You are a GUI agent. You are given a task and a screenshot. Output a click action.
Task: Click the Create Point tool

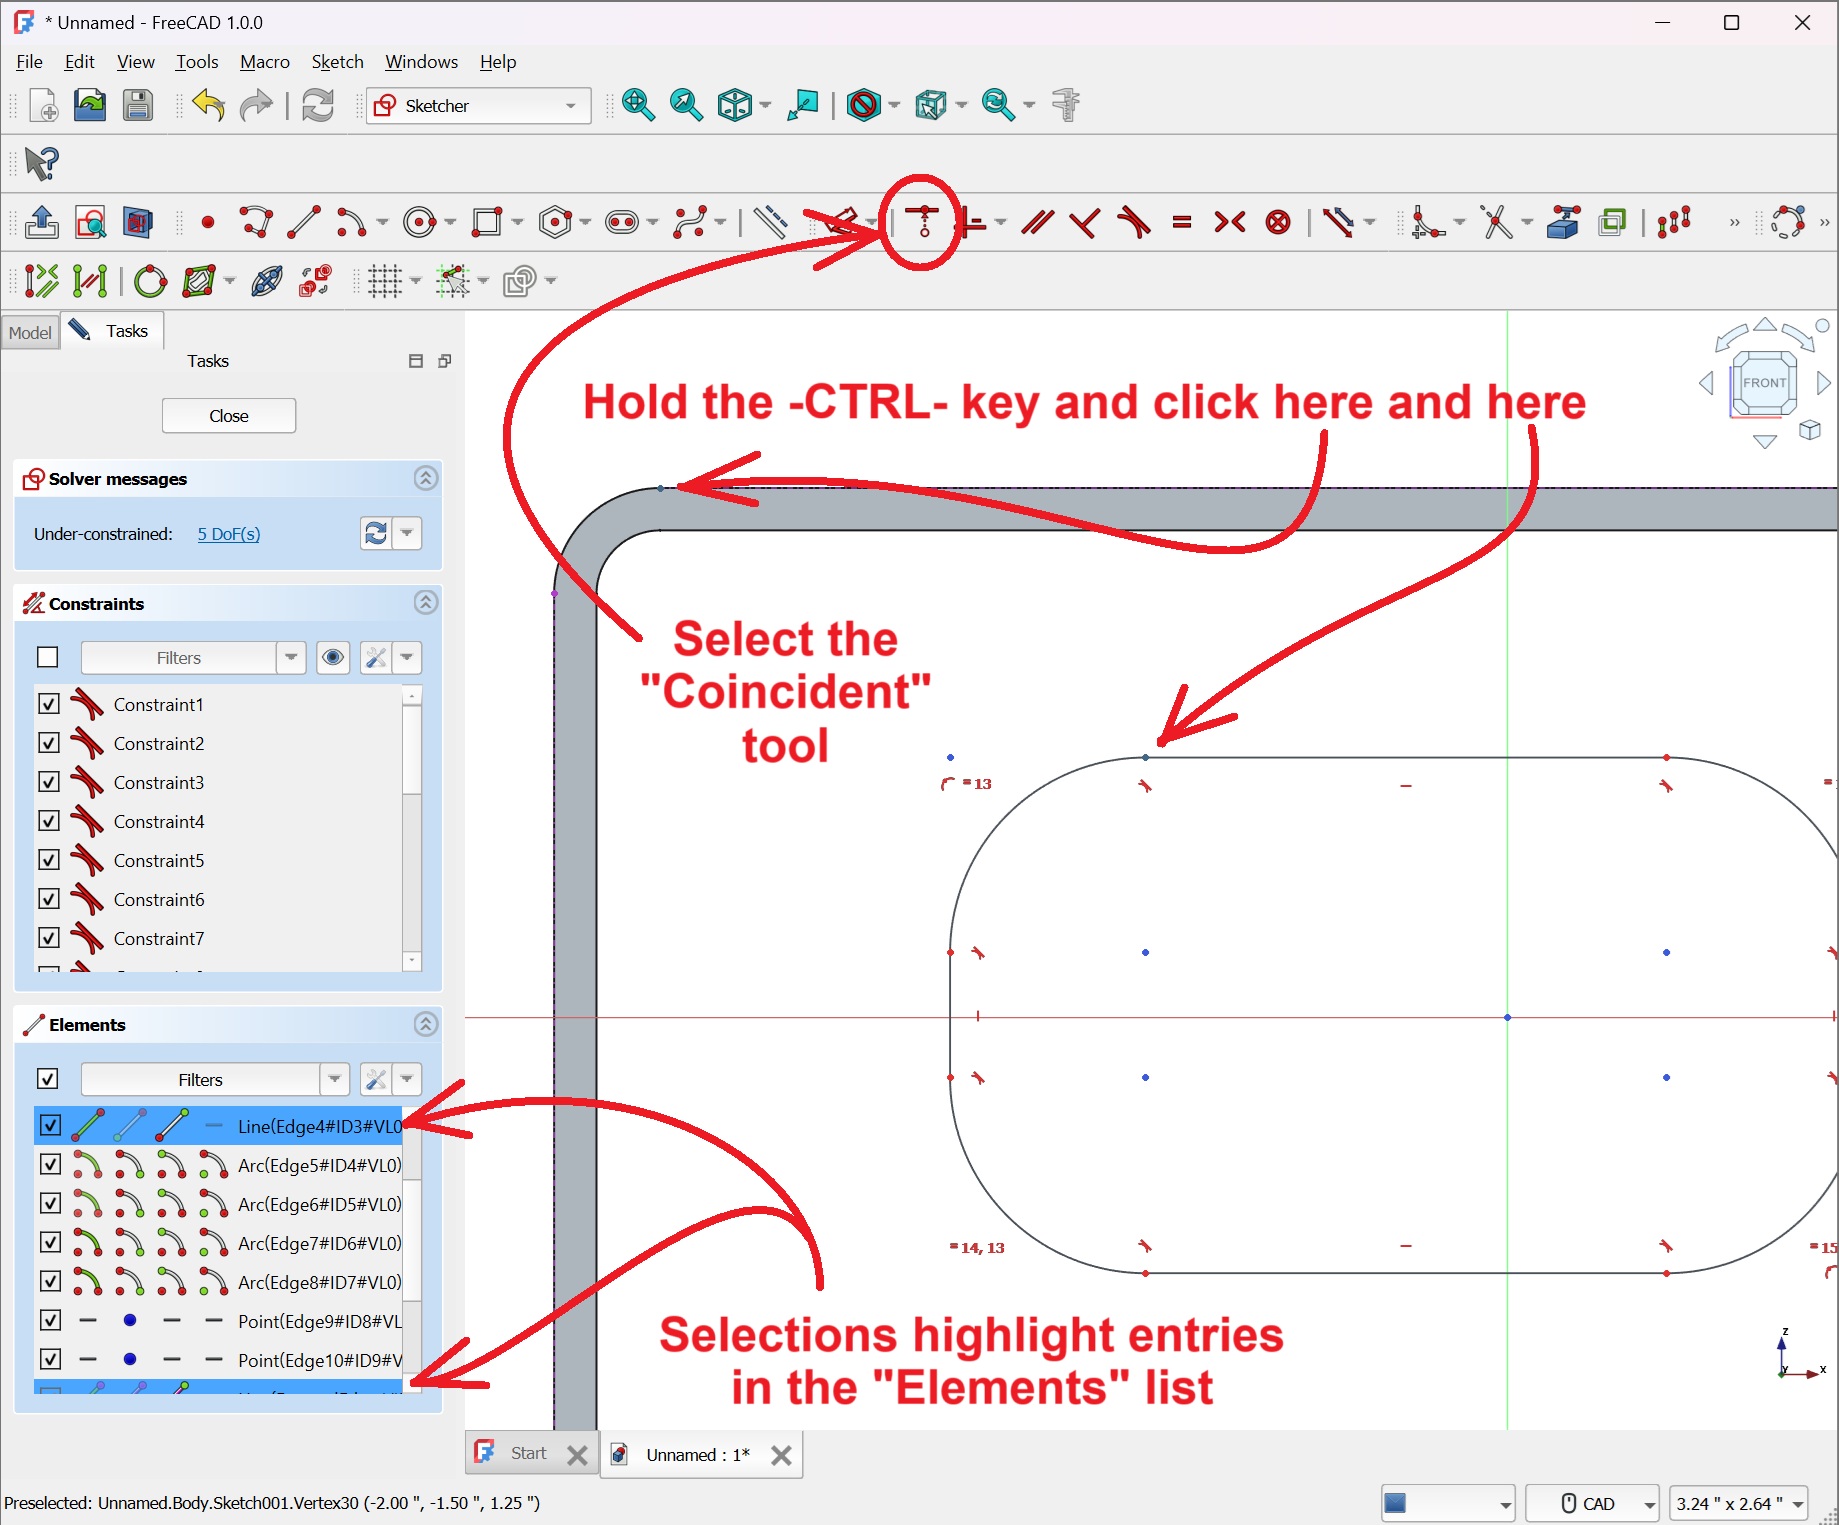(208, 222)
